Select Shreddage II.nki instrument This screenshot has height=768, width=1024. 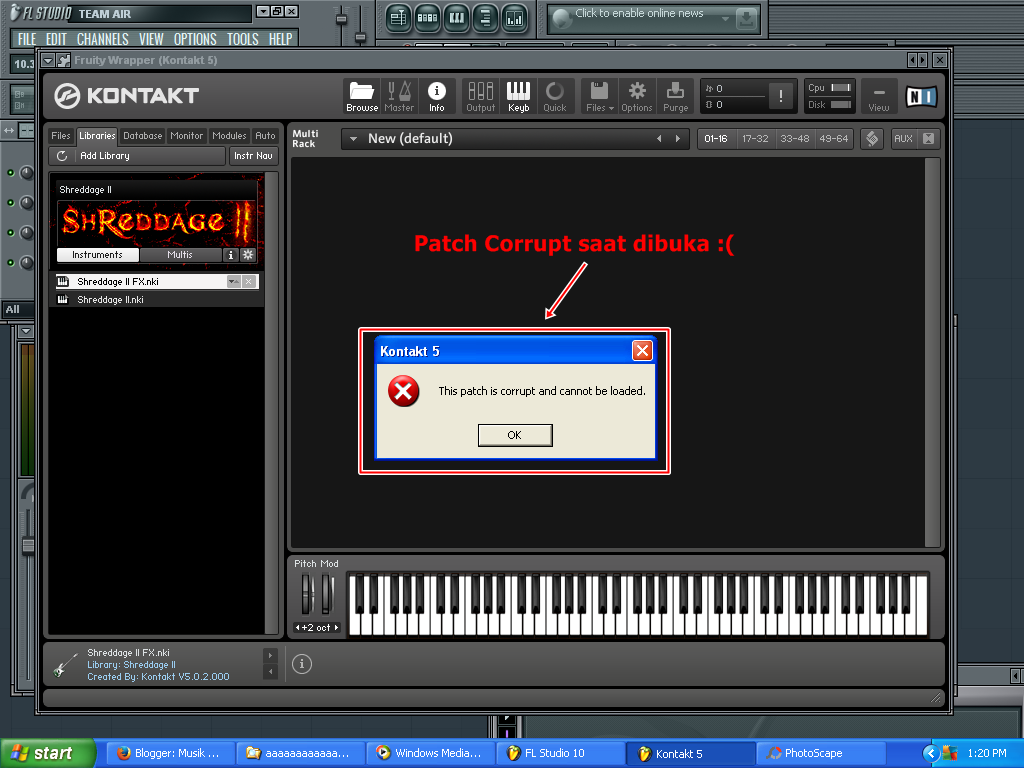[x=156, y=300]
